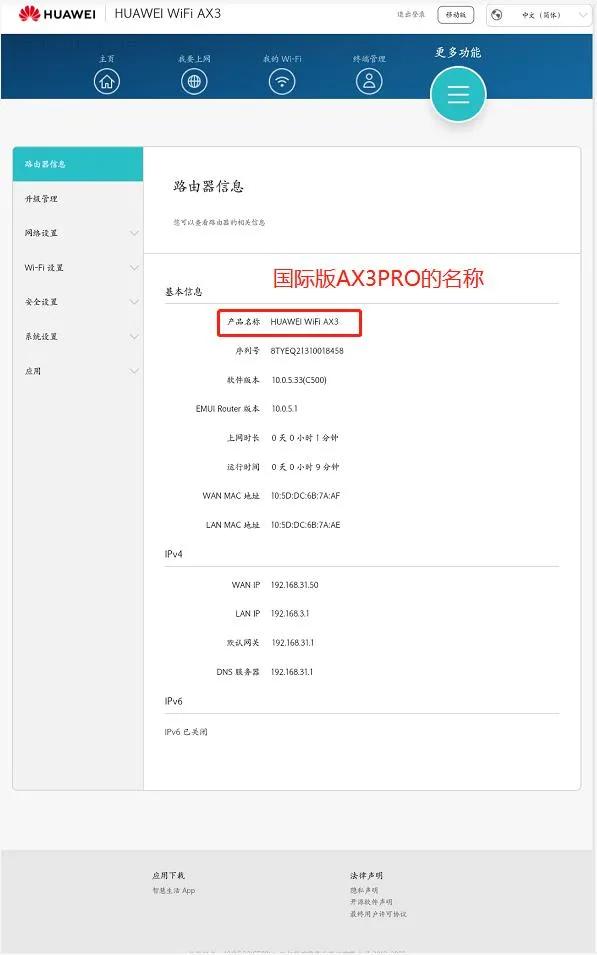Click EMUI Router version 10.0.5.1

point(284,409)
